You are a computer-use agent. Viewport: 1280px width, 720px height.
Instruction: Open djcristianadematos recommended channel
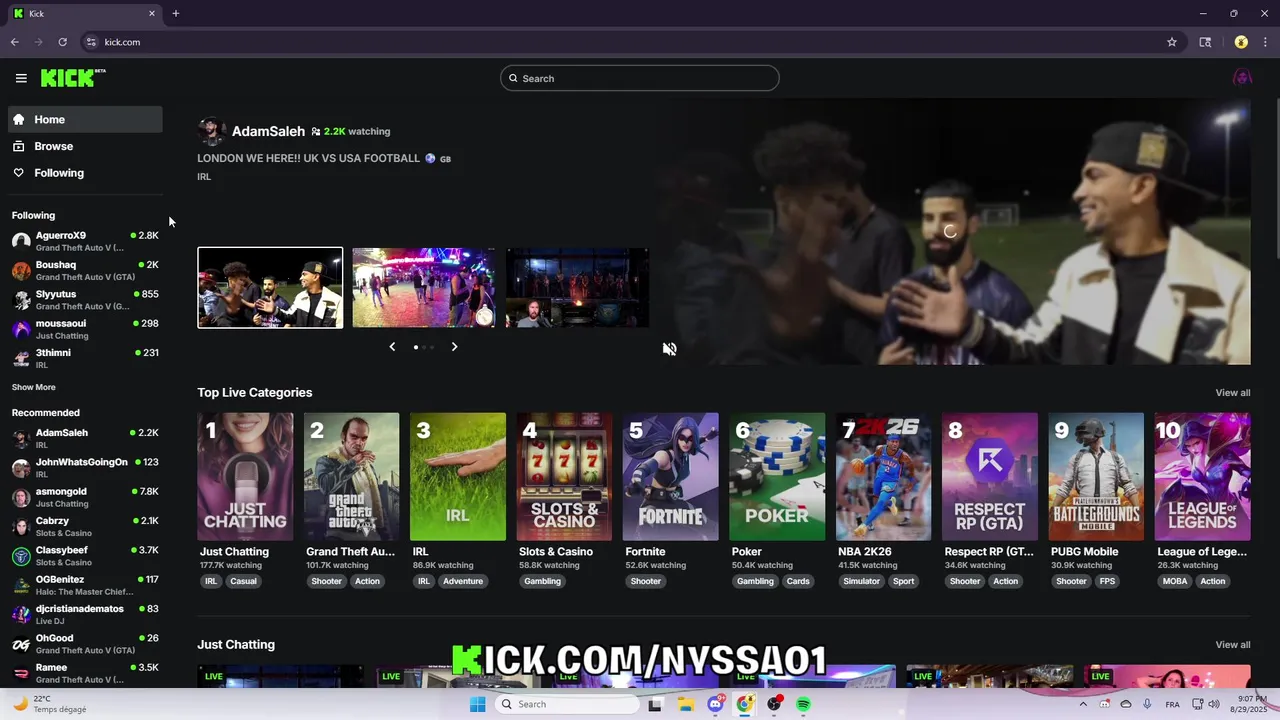pyautogui.click(x=85, y=614)
